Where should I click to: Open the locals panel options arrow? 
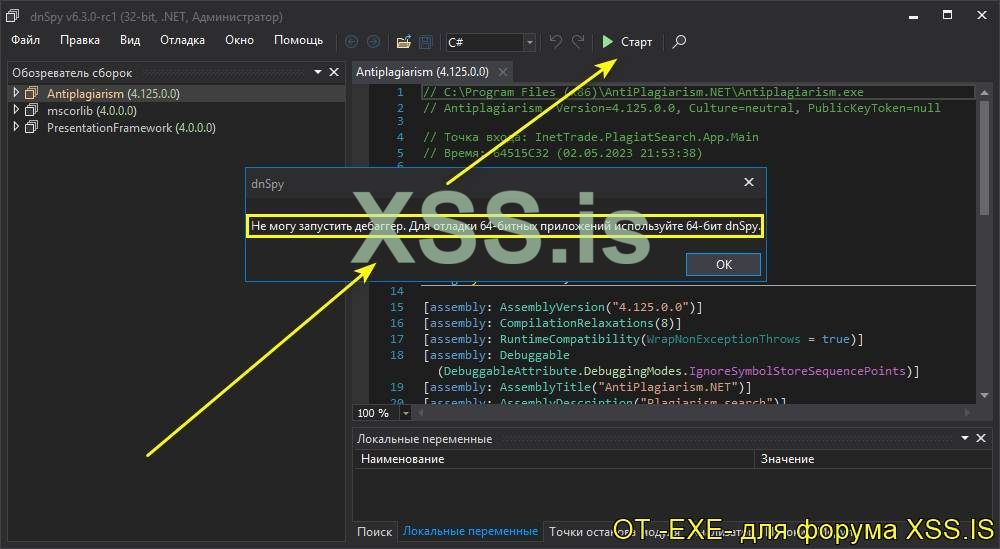pyautogui.click(x=965, y=438)
